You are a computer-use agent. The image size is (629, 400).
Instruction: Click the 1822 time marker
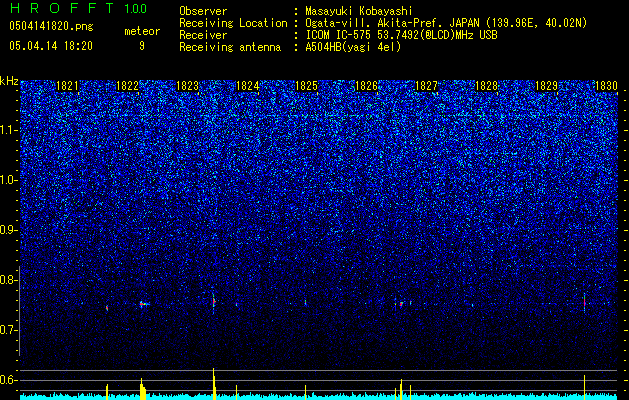click(127, 86)
